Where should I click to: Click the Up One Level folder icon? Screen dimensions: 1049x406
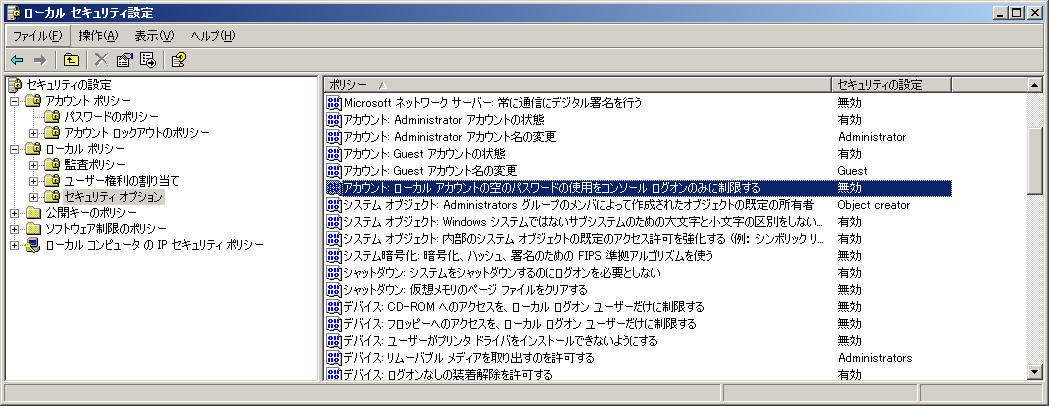[71, 60]
